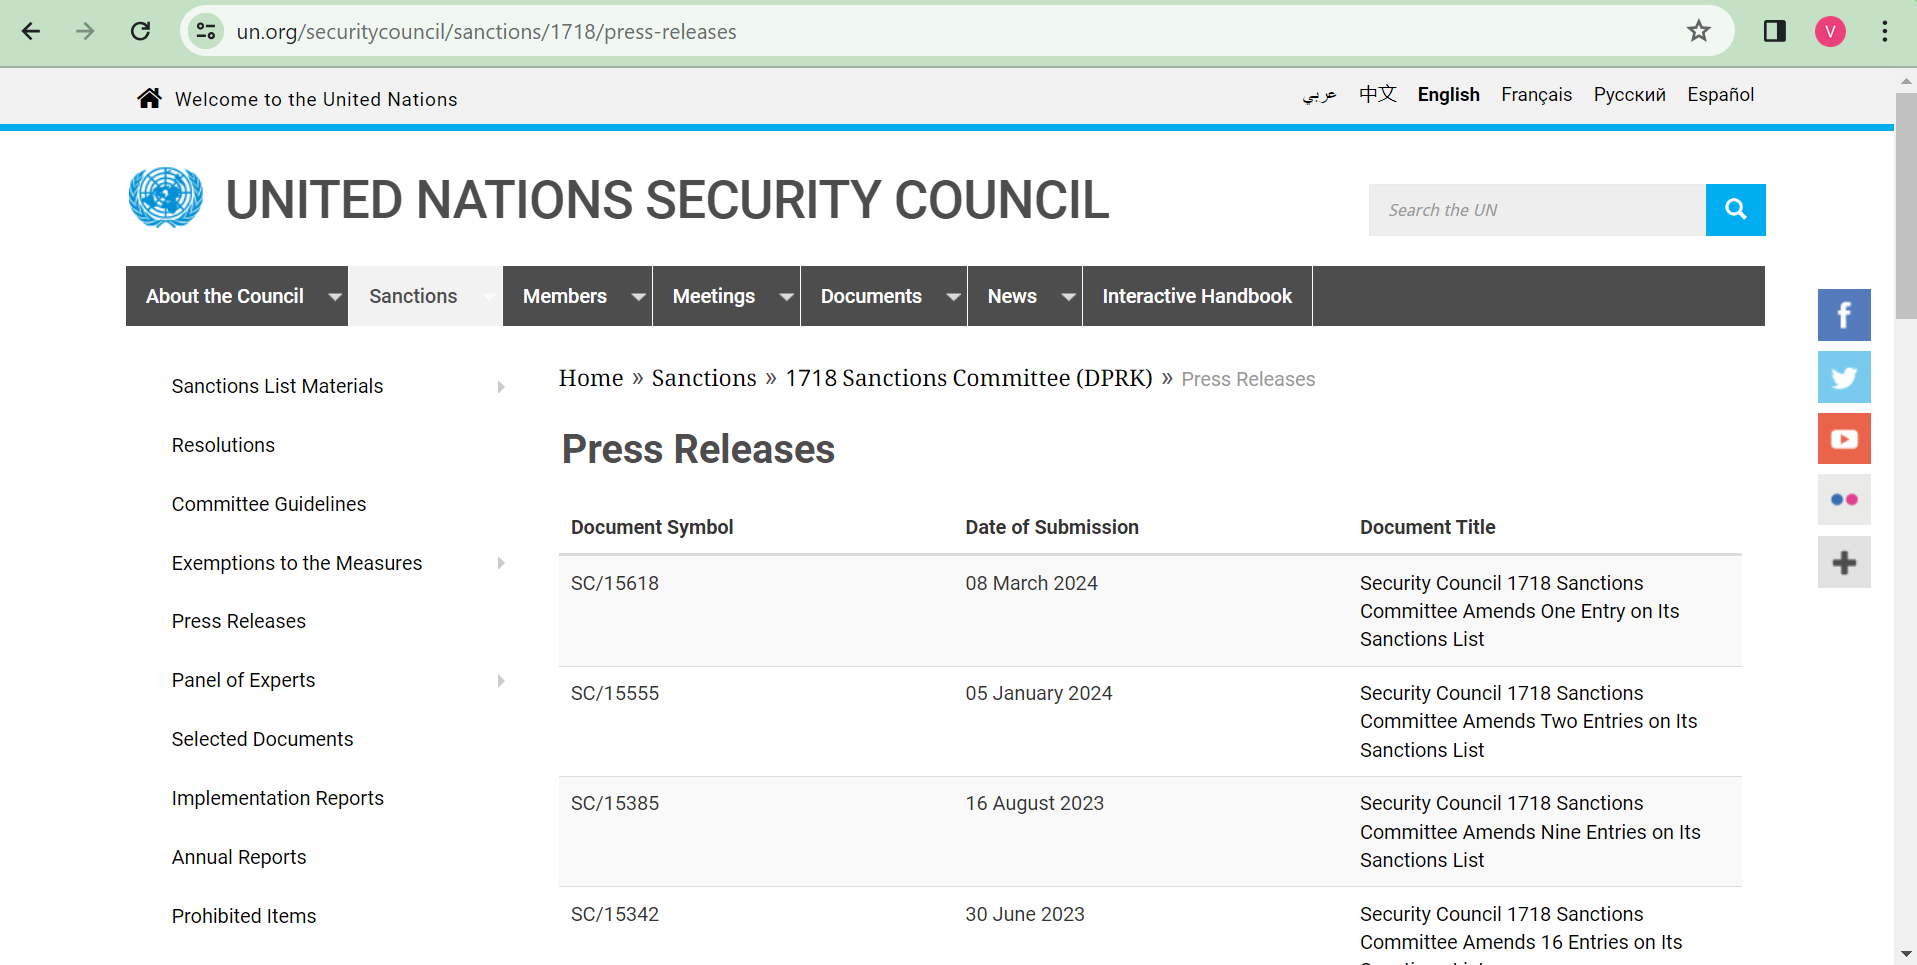
Task: Expand the News menu arrow
Action: (1068, 297)
